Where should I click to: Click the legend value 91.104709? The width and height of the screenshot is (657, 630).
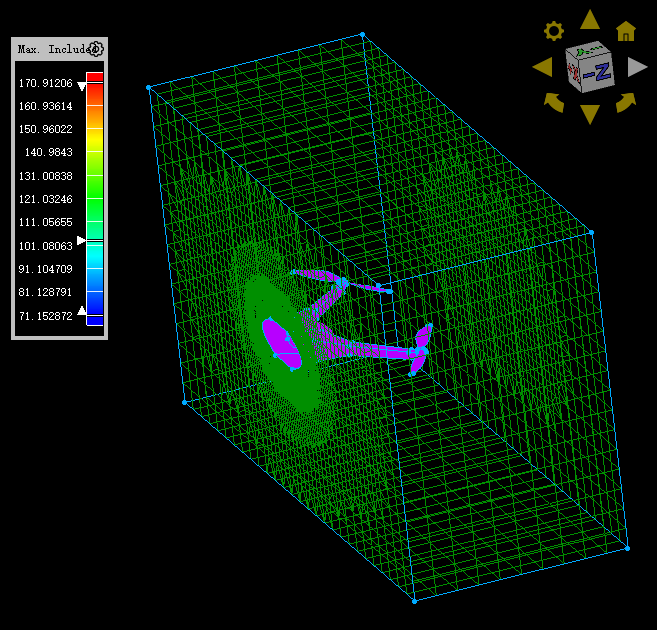point(46,269)
